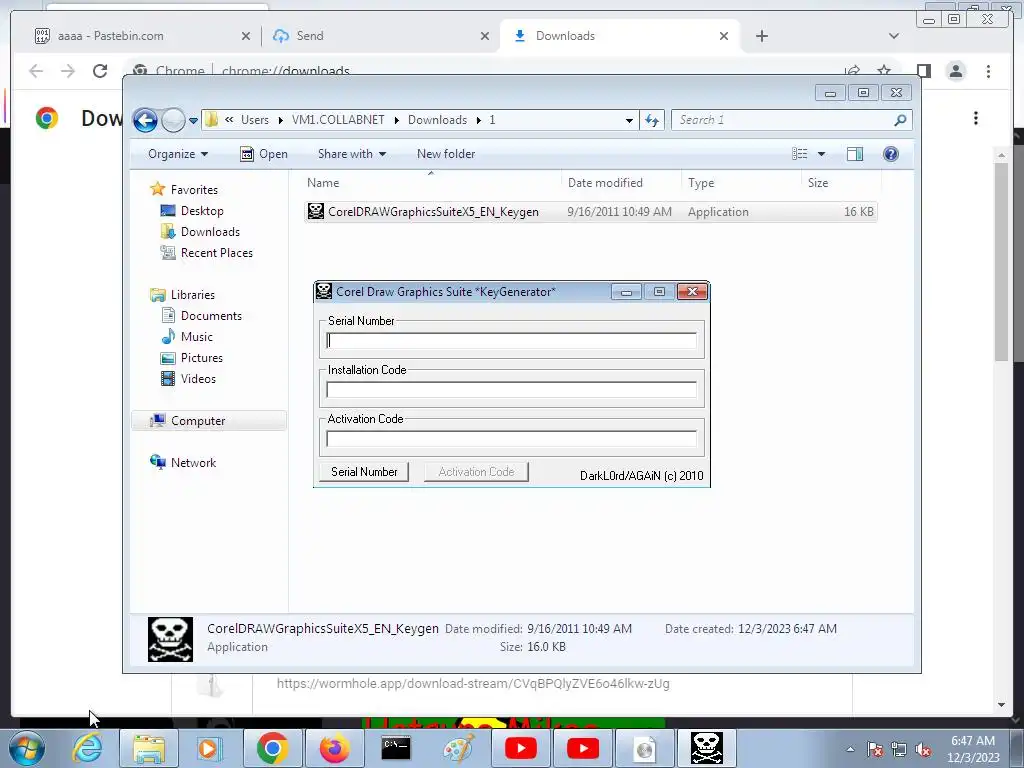Open the Share with menu
This screenshot has height=768, width=1024.
(351, 154)
